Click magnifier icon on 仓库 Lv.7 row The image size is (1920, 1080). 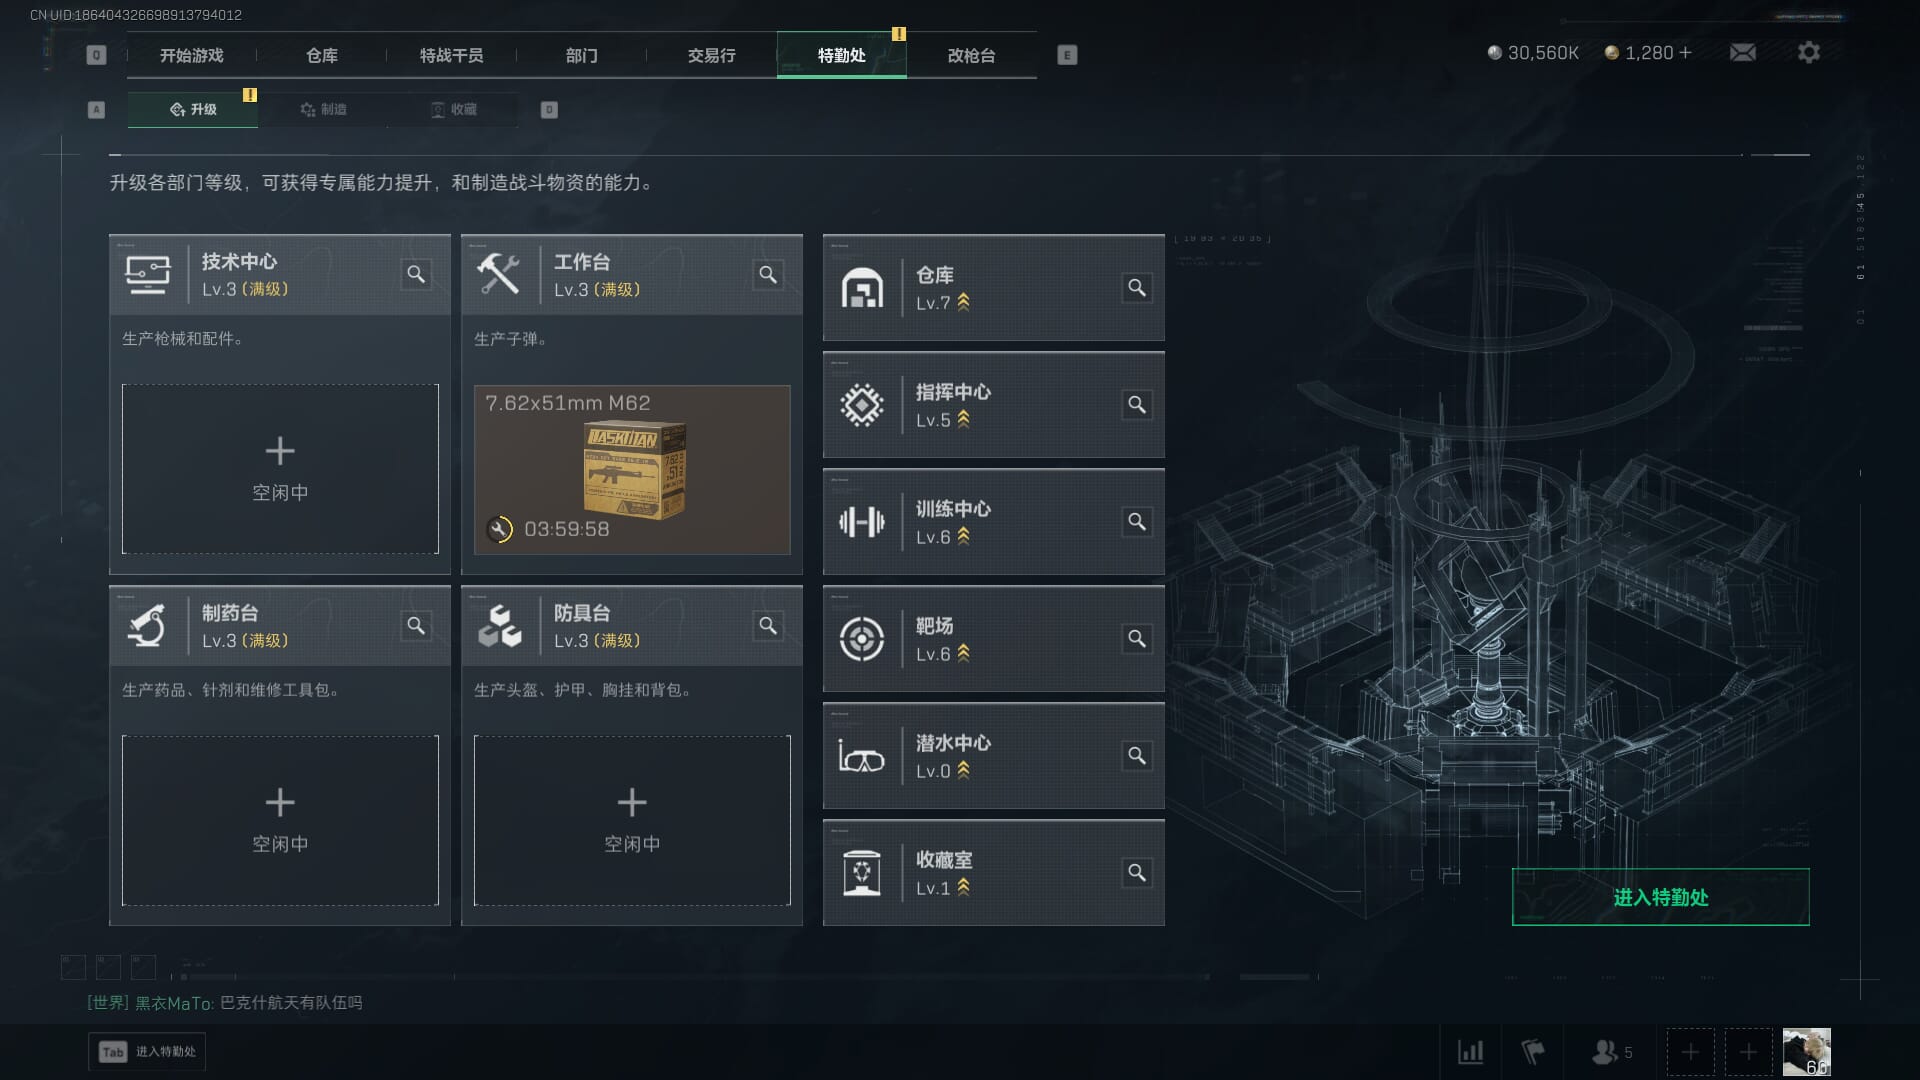tap(1137, 288)
